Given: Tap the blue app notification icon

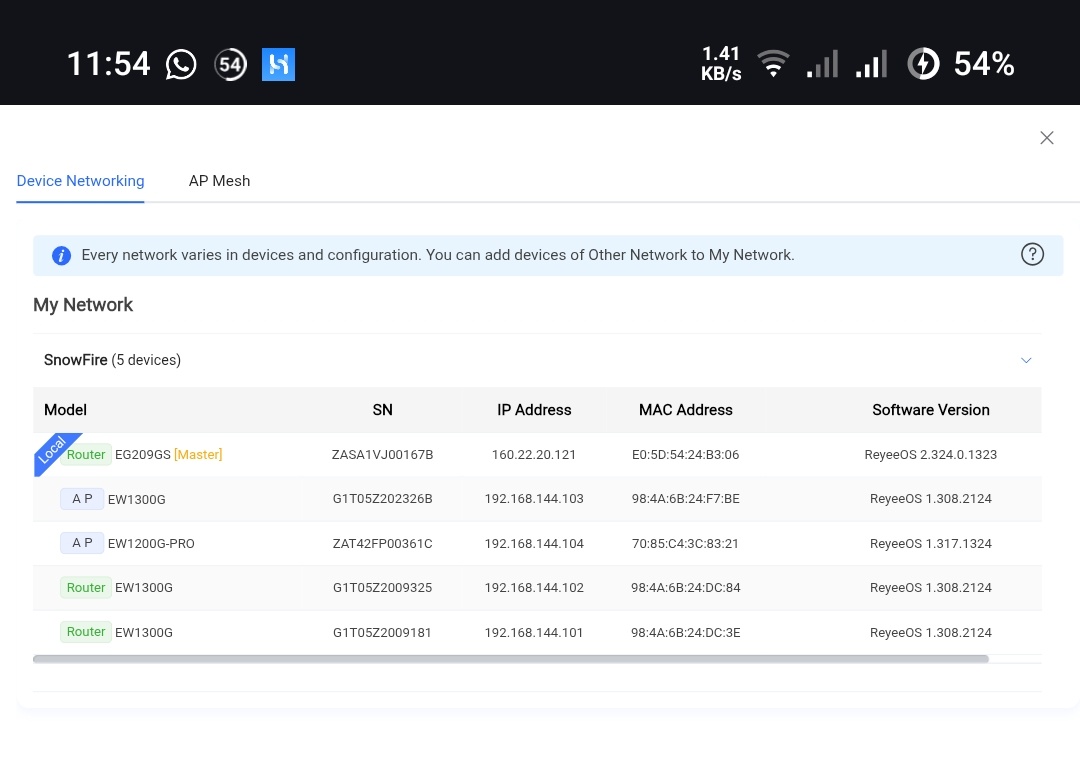Looking at the screenshot, I should (x=278, y=64).
